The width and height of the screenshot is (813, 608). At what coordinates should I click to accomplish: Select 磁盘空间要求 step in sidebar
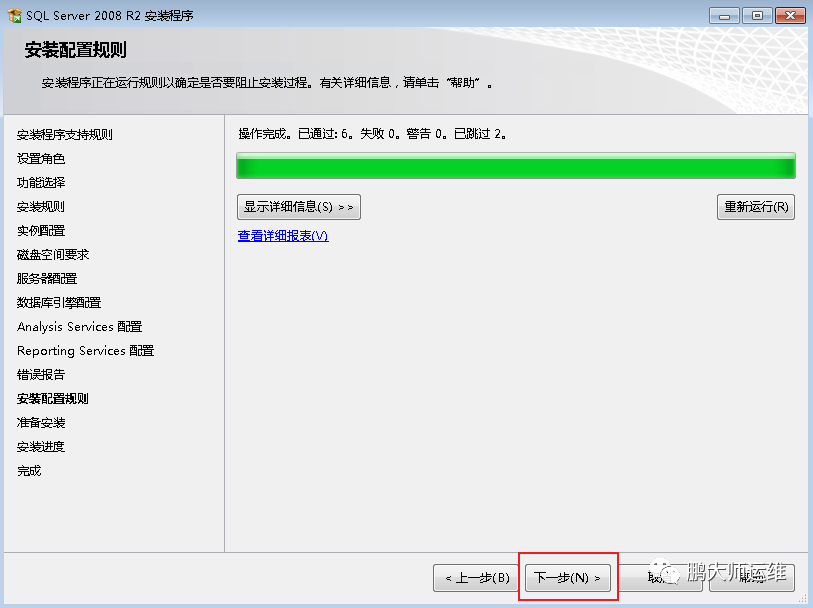(53, 254)
